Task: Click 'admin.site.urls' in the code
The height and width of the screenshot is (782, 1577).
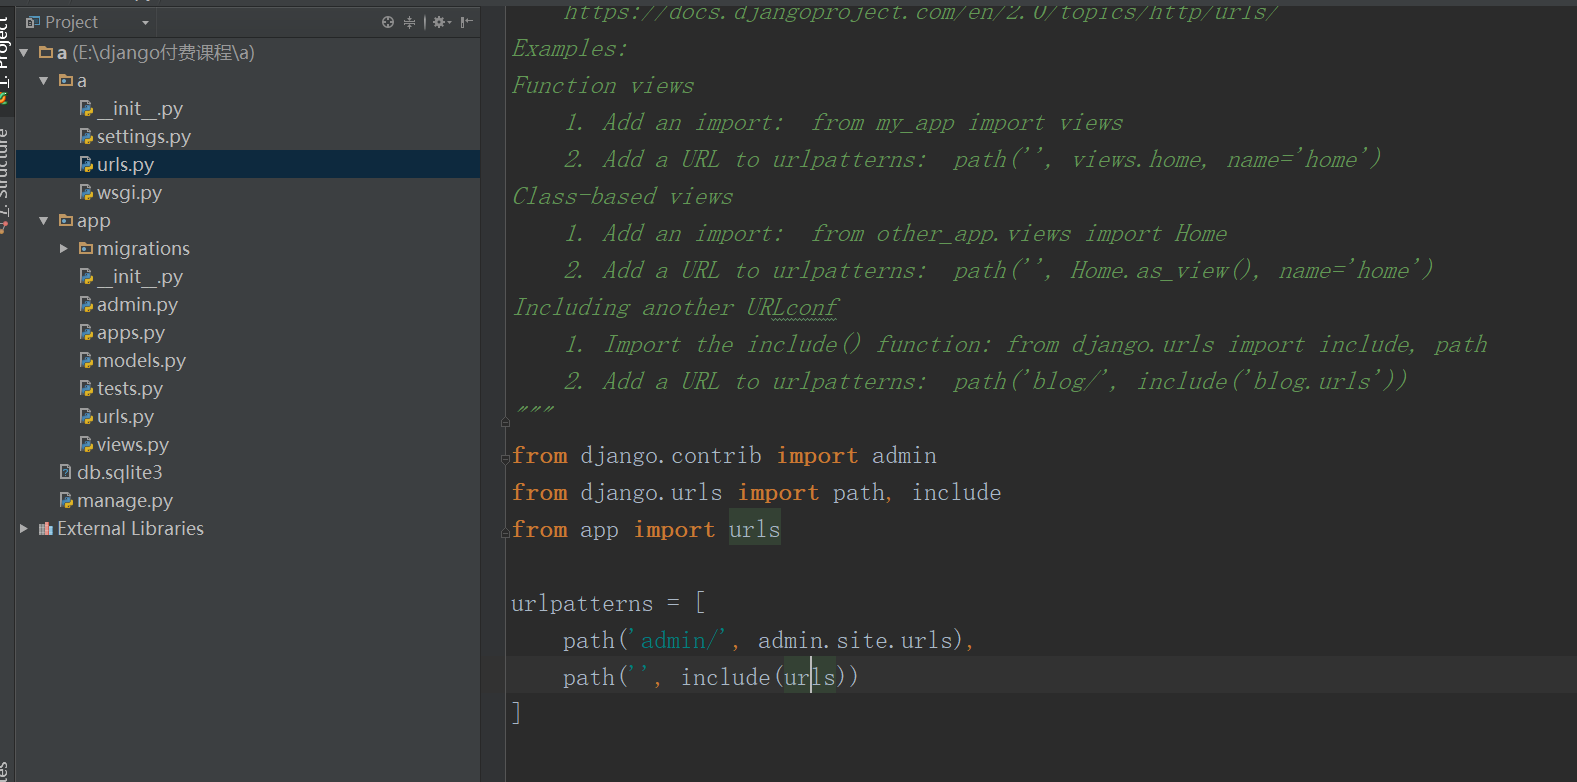Action: (x=855, y=640)
